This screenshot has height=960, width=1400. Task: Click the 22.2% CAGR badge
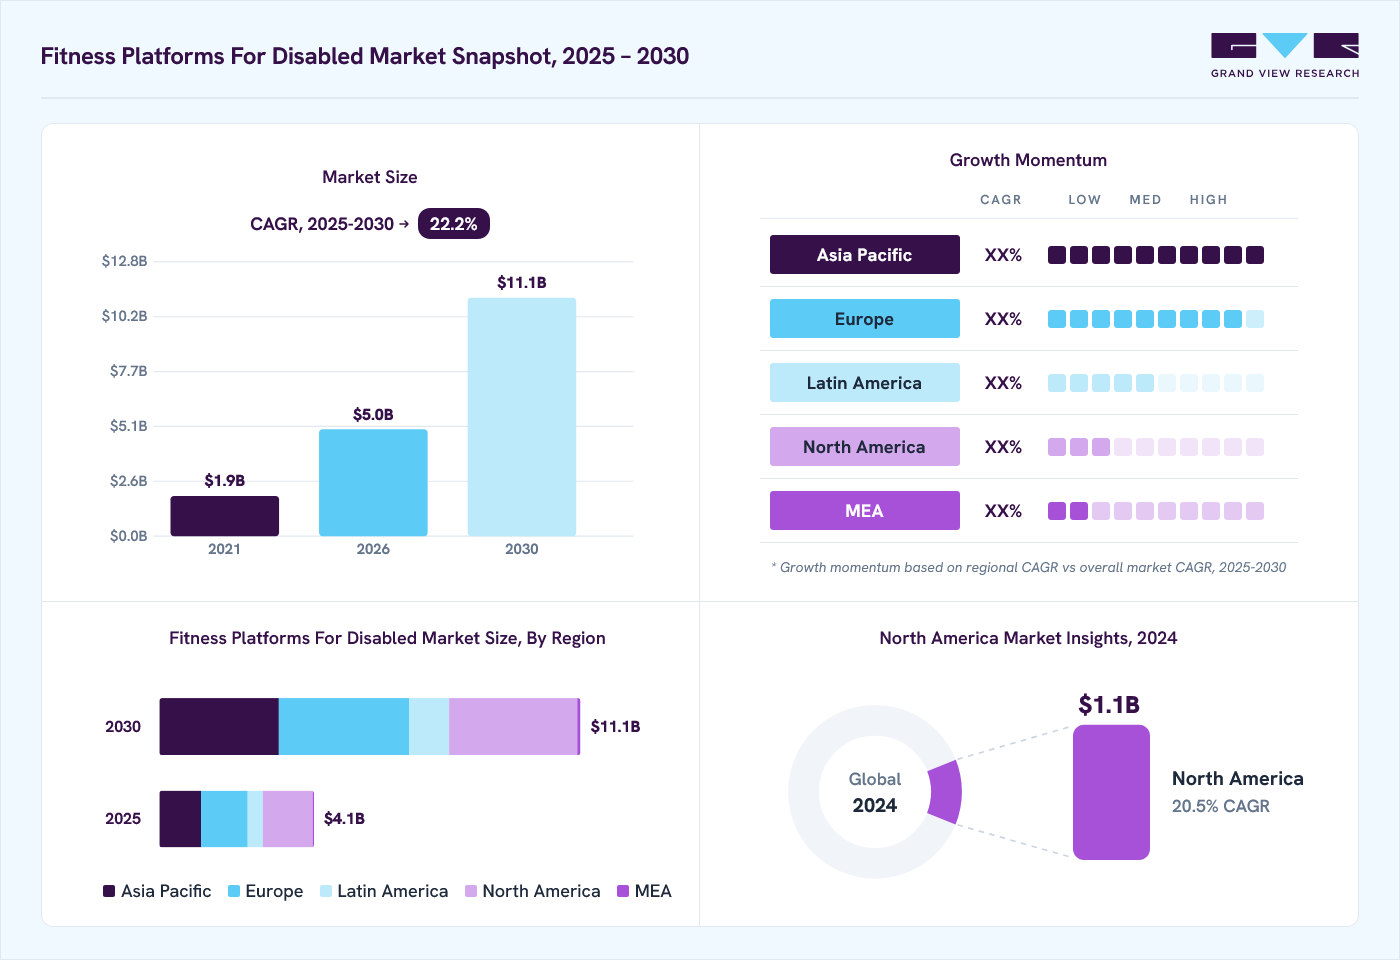coord(453,224)
